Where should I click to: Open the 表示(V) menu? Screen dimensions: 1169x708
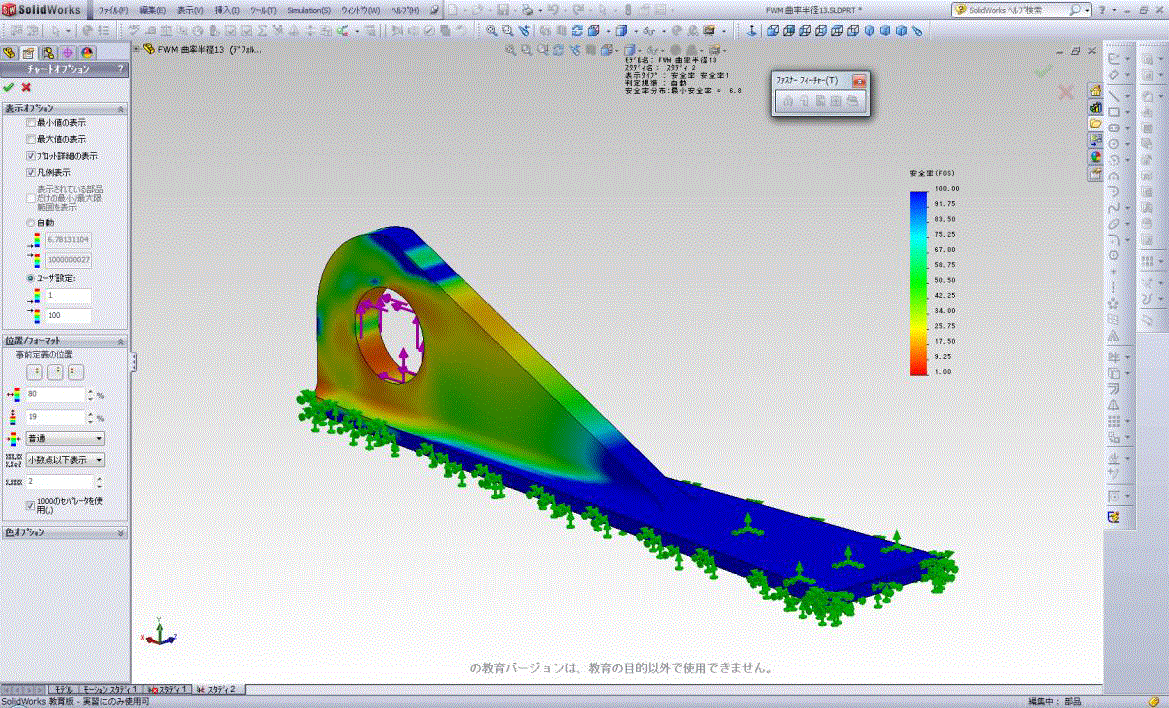[x=190, y=10]
